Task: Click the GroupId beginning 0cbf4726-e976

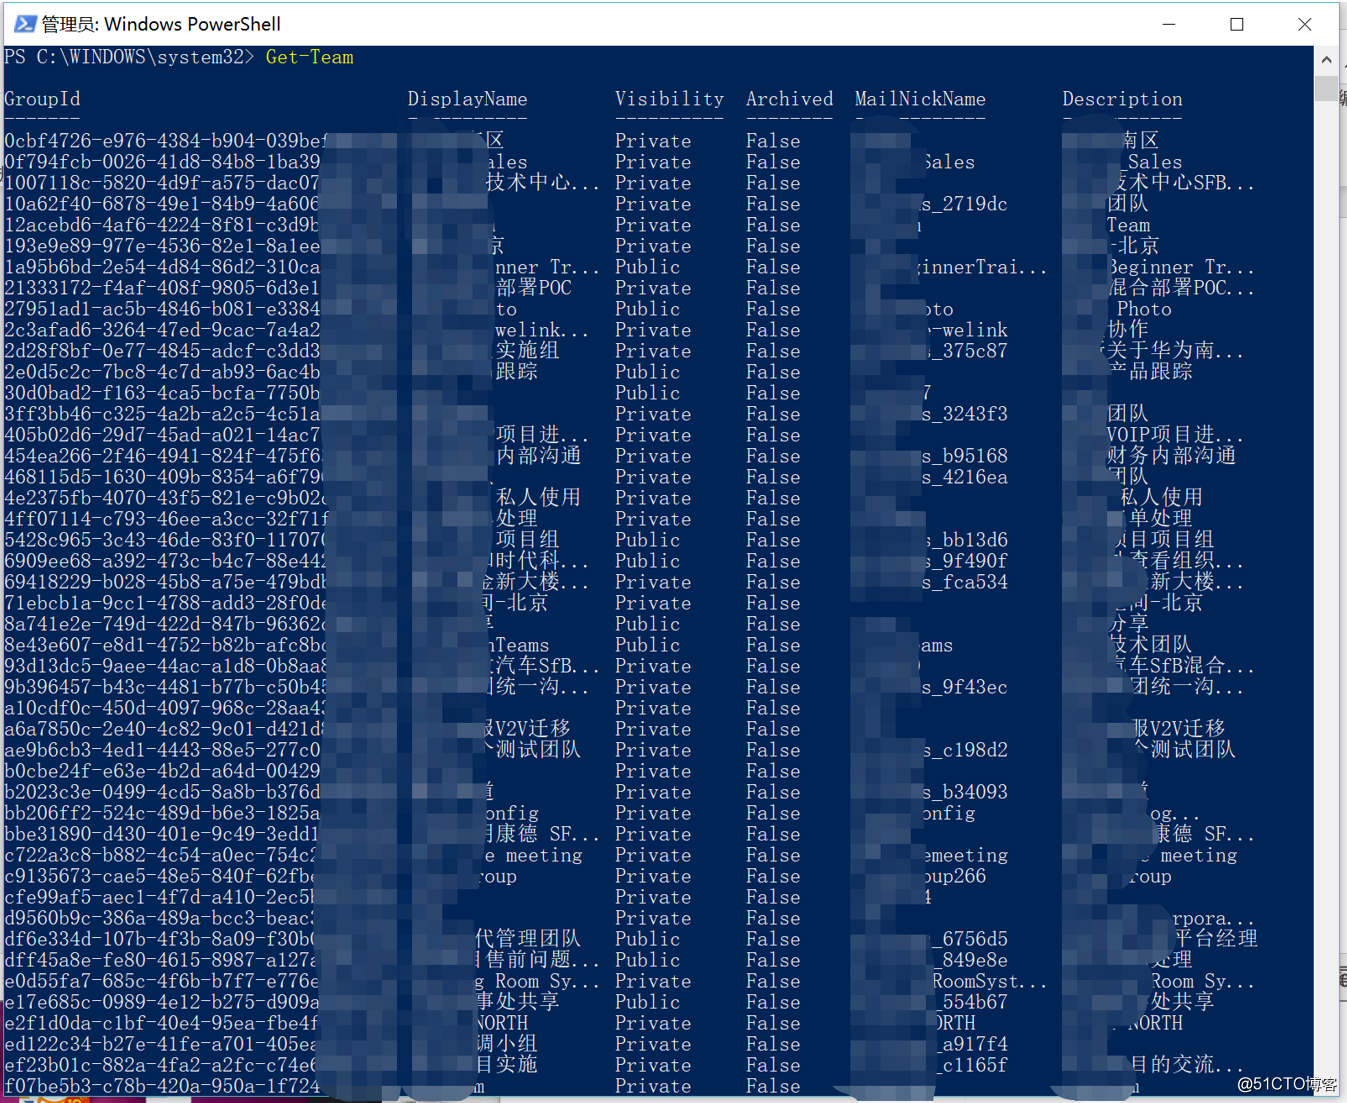Action: 165,141
